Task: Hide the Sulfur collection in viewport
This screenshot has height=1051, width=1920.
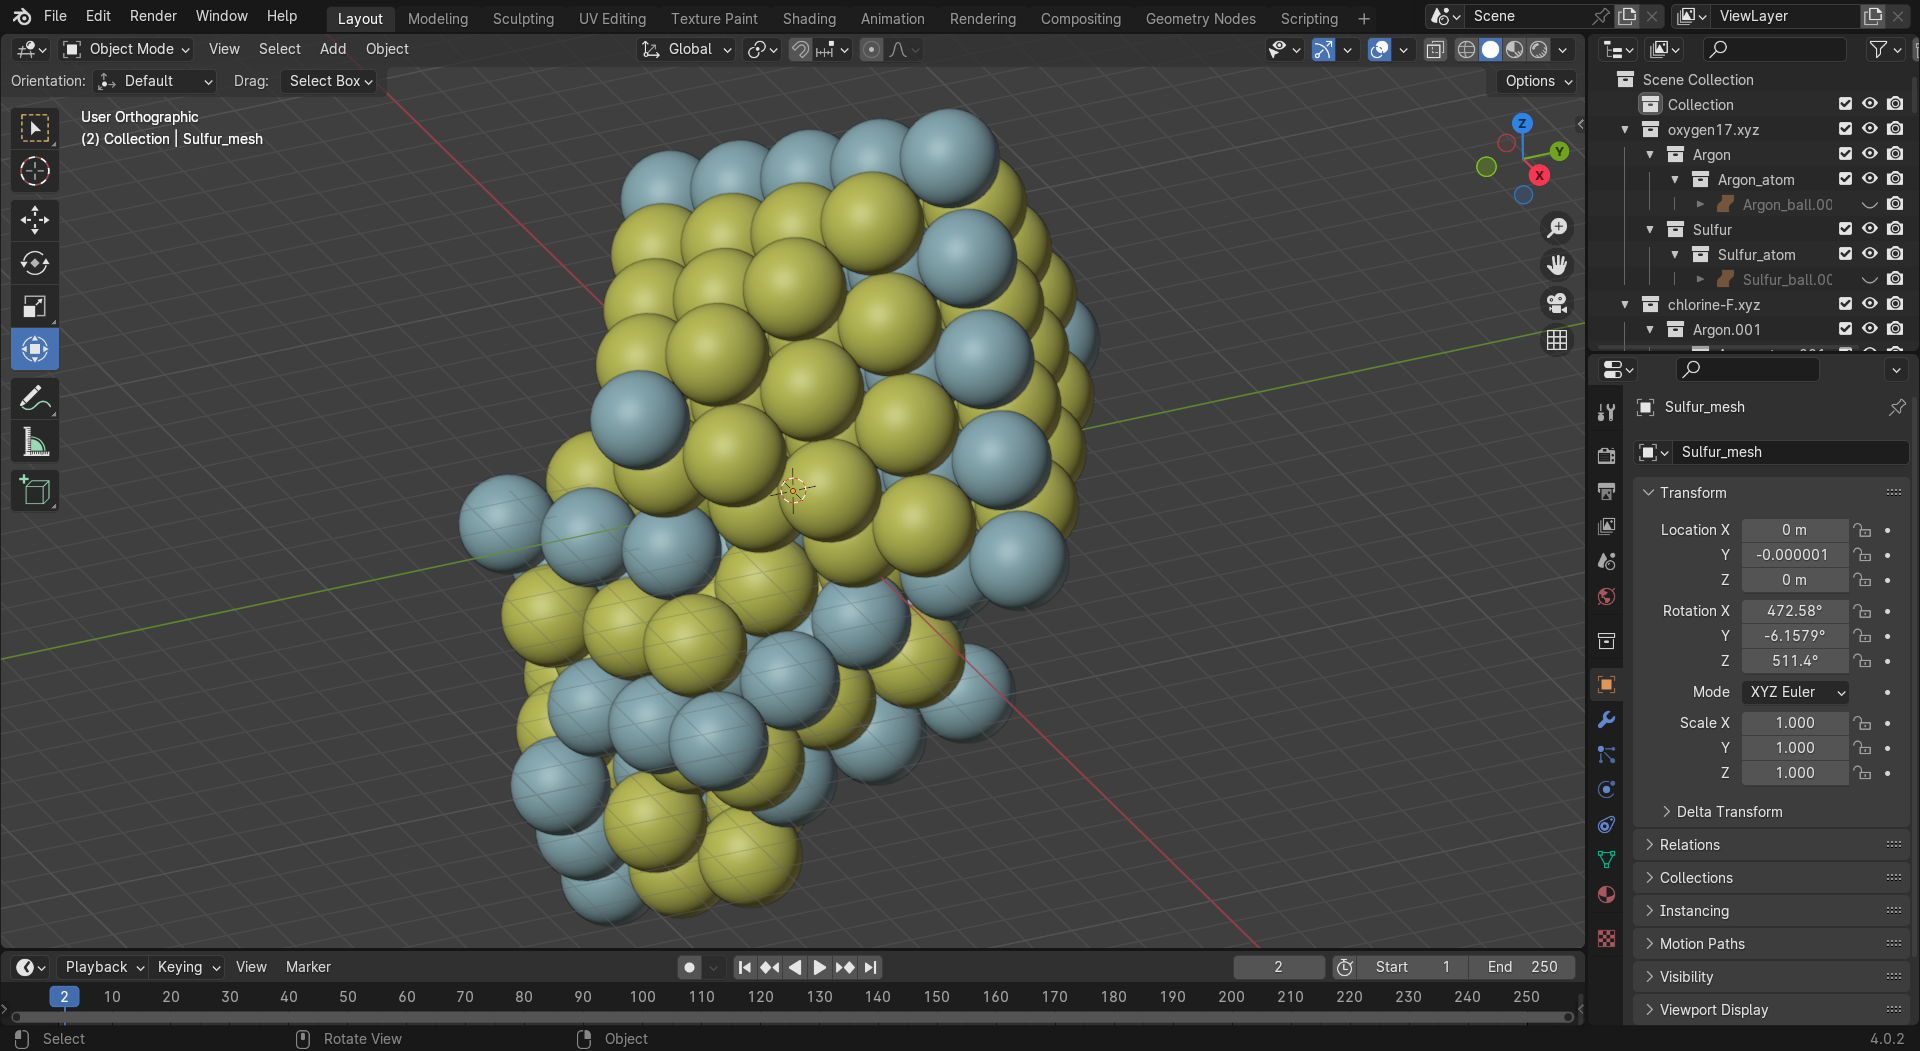Action: point(1869,229)
